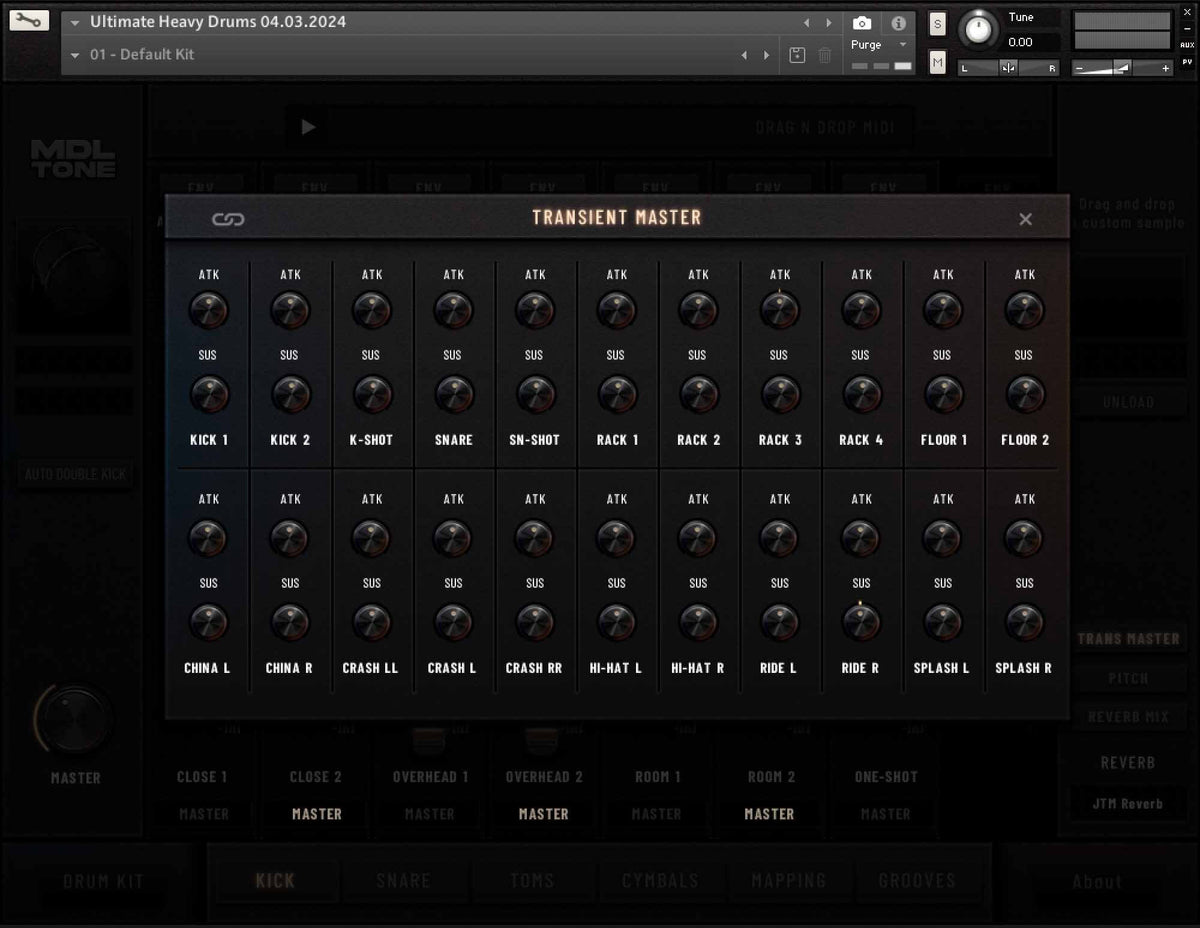Switch to the Toms tab
The image size is (1200, 928).
tap(532, 880)
